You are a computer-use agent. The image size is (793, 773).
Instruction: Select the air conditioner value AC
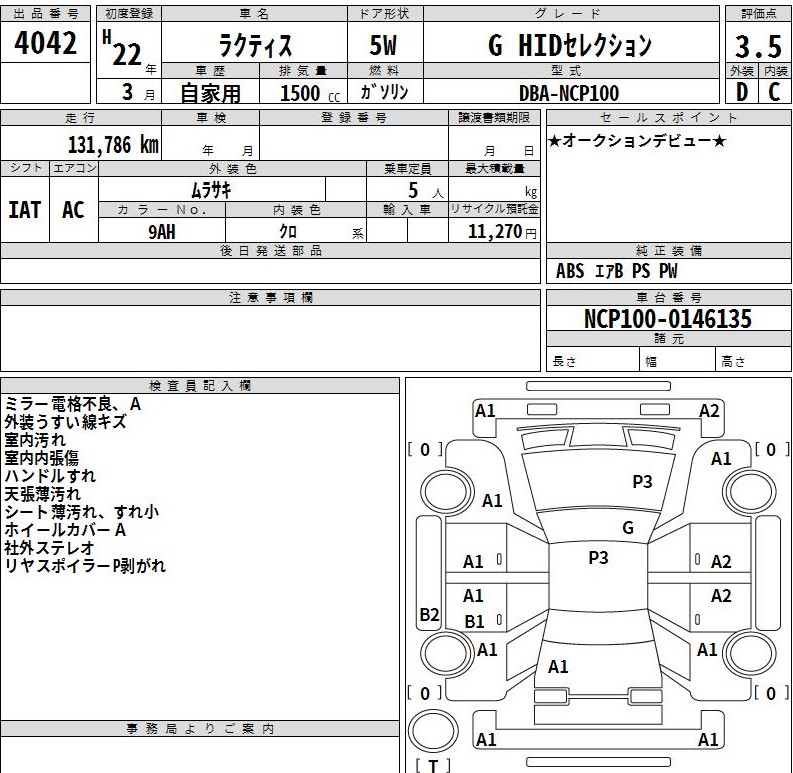(73, 210)
